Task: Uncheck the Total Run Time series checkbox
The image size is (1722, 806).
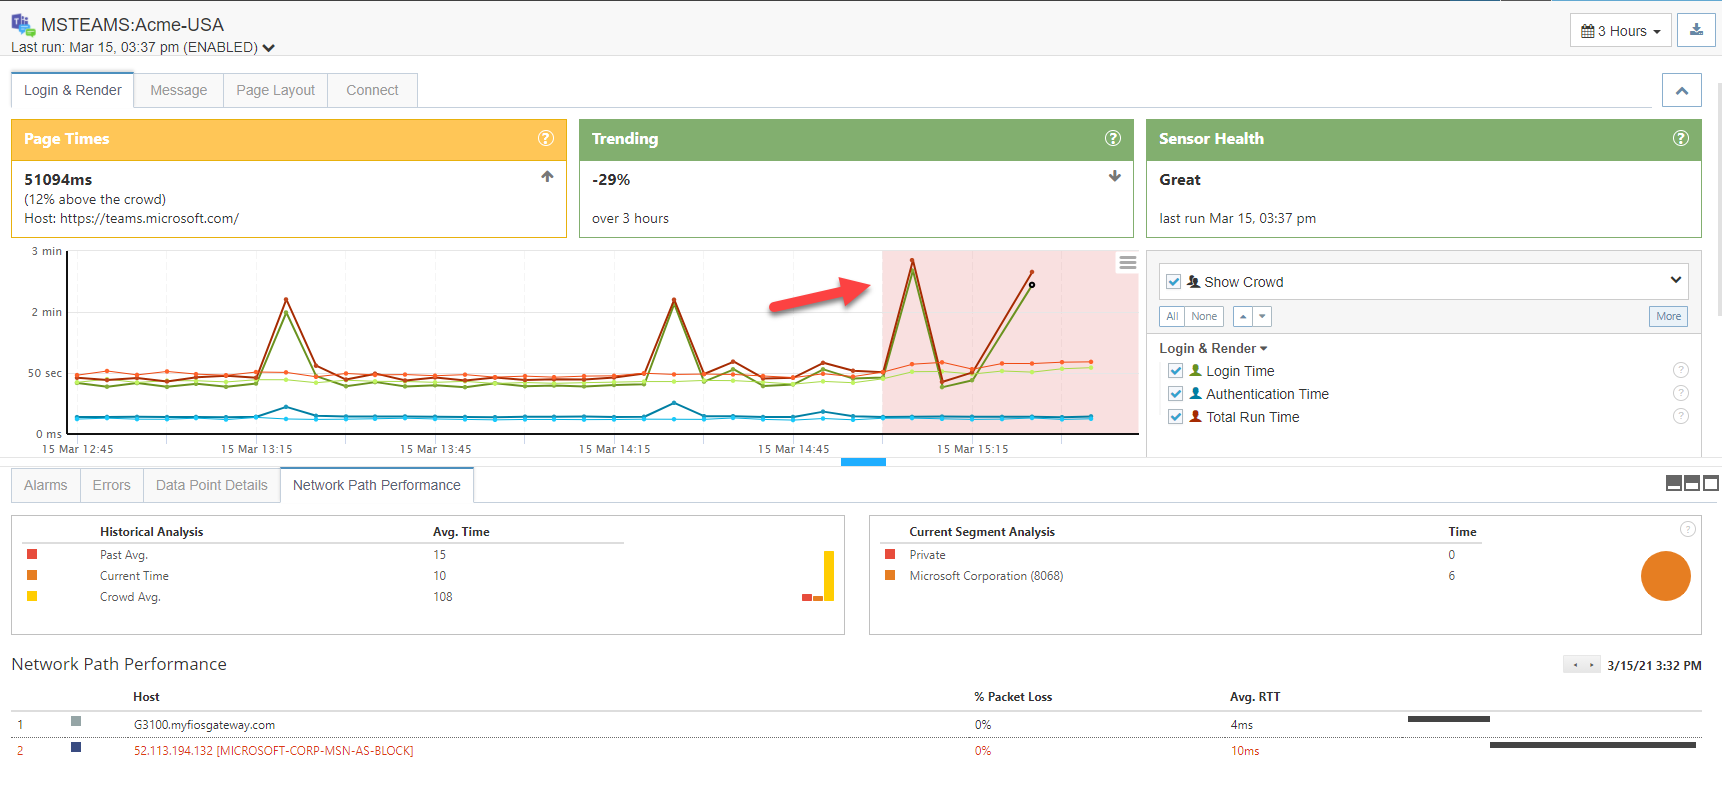Action: click(x=1176, y=416)
